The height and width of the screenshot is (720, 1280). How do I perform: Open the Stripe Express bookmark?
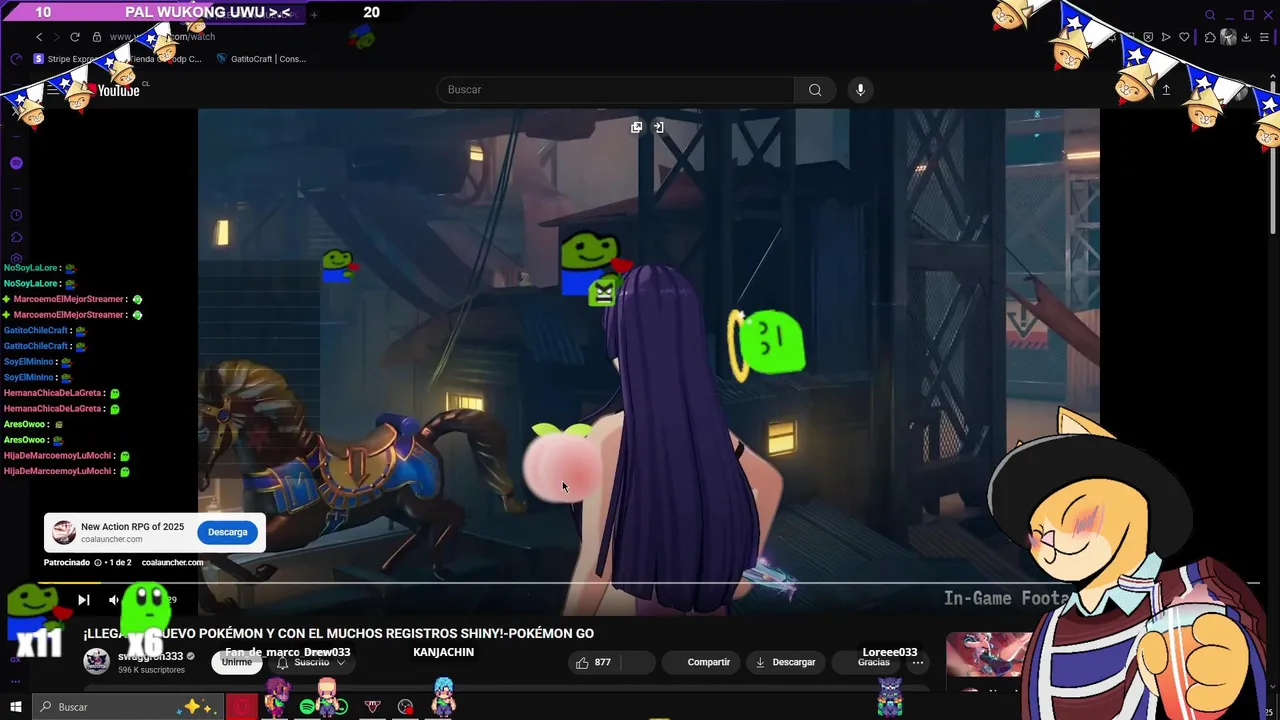(66, 59)
